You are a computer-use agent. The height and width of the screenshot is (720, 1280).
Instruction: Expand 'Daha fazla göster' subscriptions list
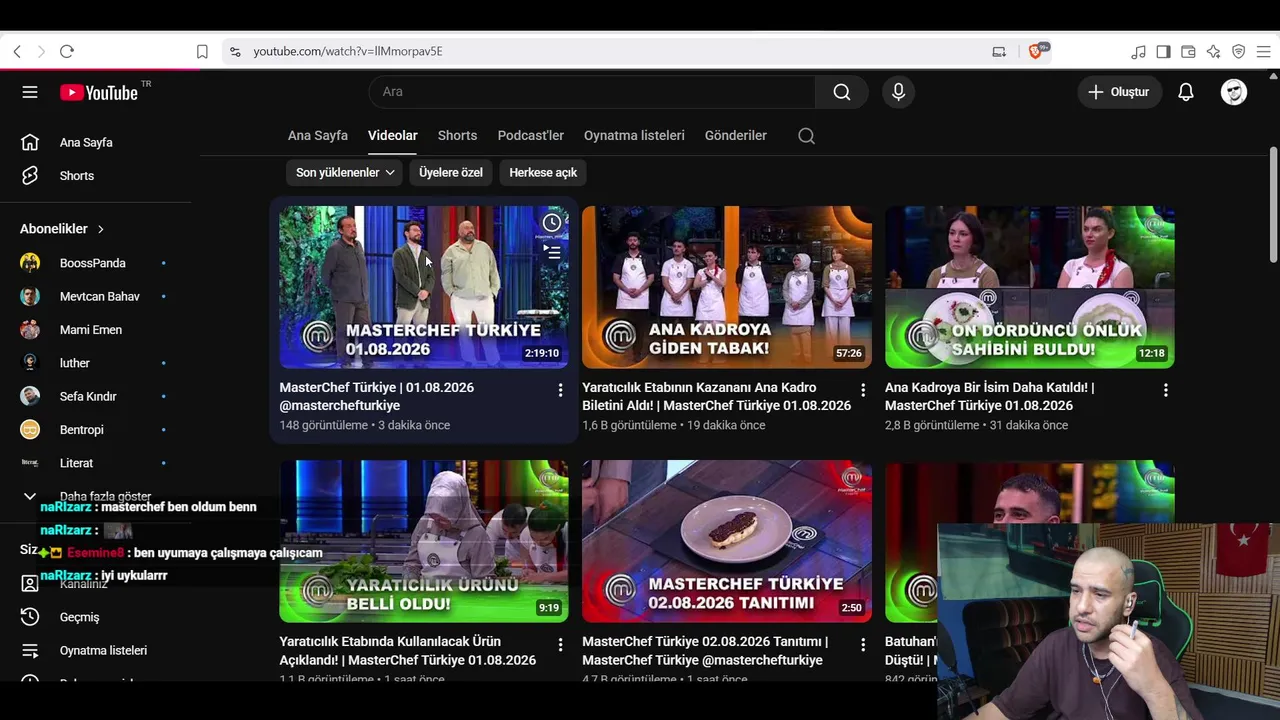96,496
